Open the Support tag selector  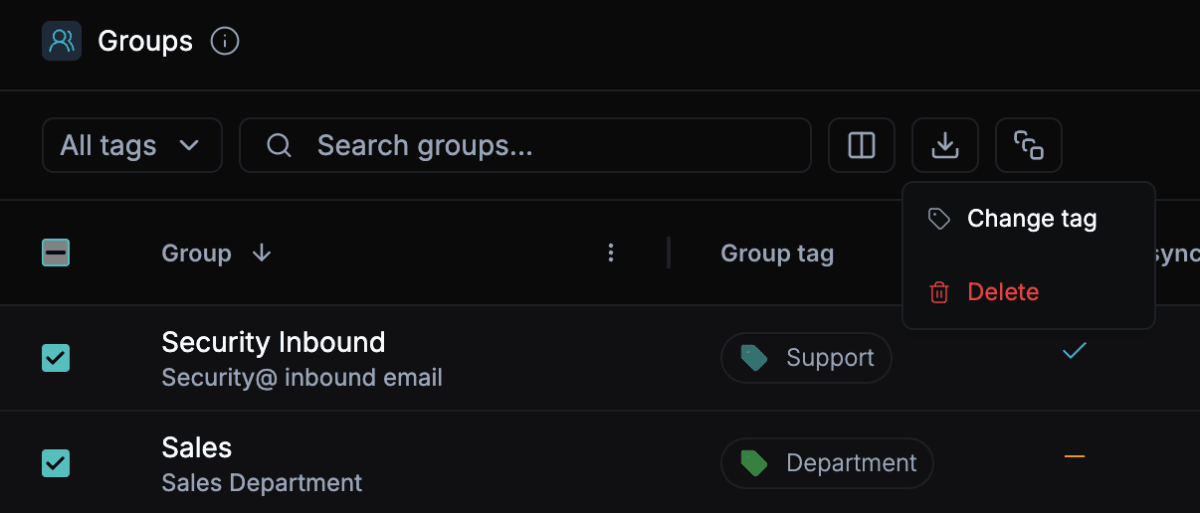806,358
